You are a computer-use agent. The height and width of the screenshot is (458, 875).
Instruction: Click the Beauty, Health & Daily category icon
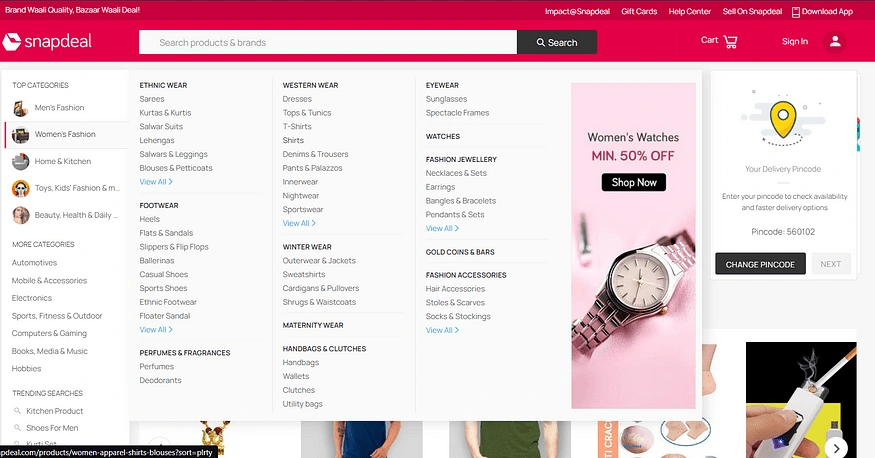tap(21, 215)
